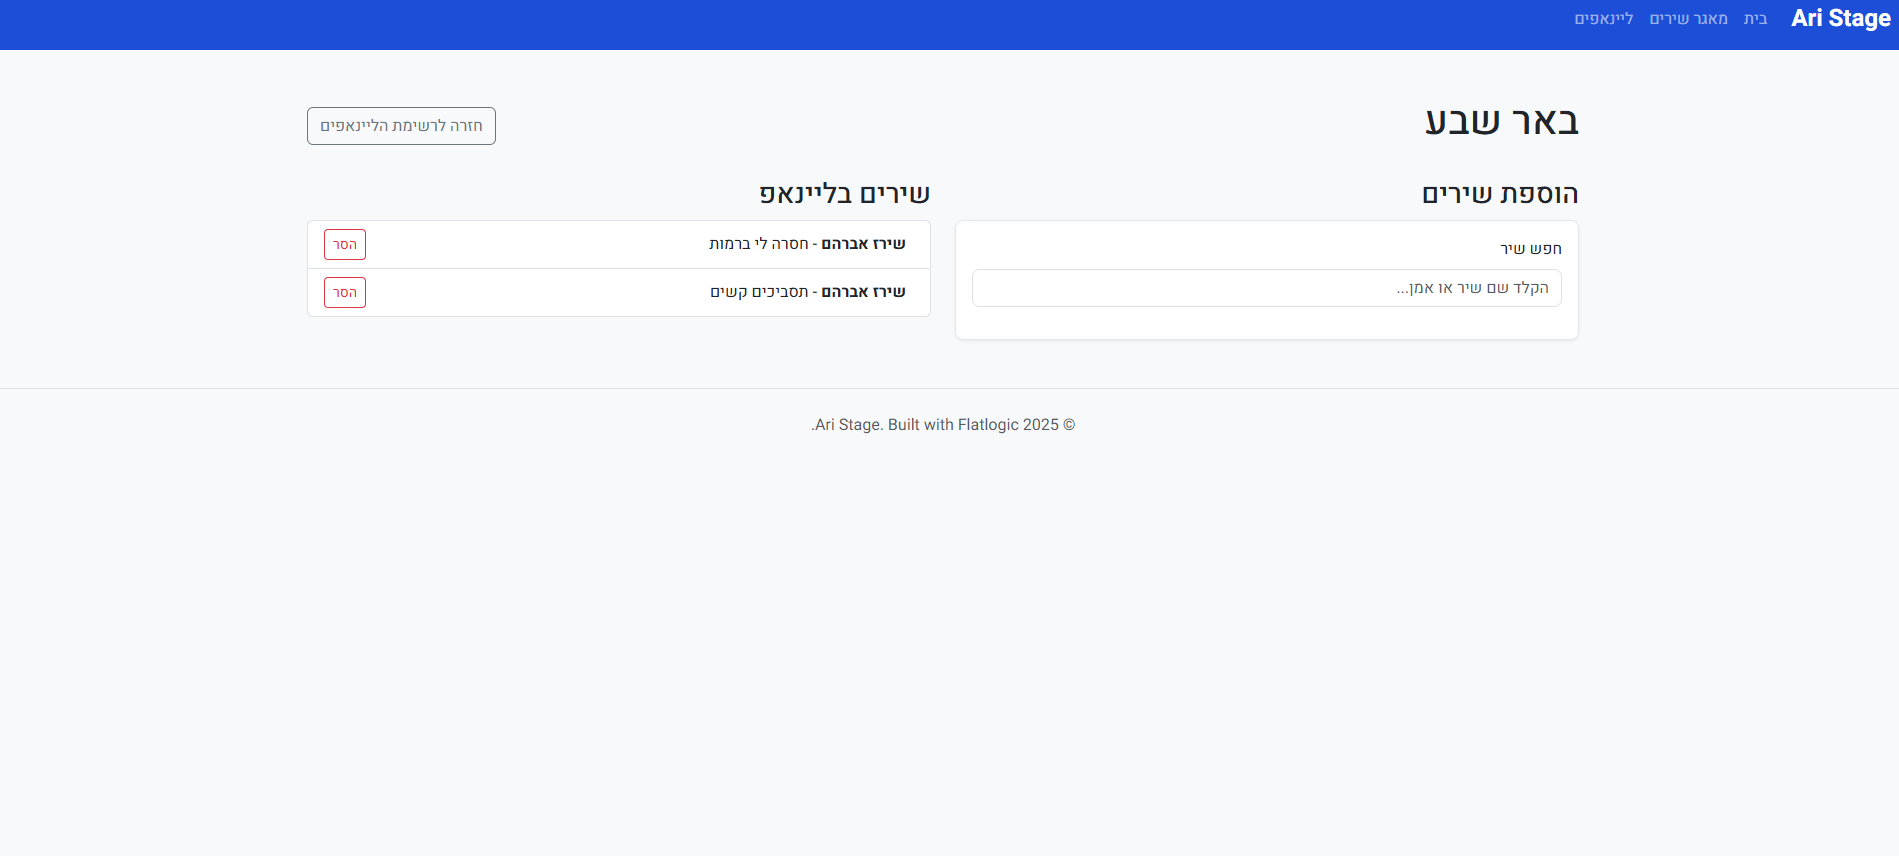Click artist name שירז אברהם in second row
The image size is (1899, 856).
(x=863, y=292)
